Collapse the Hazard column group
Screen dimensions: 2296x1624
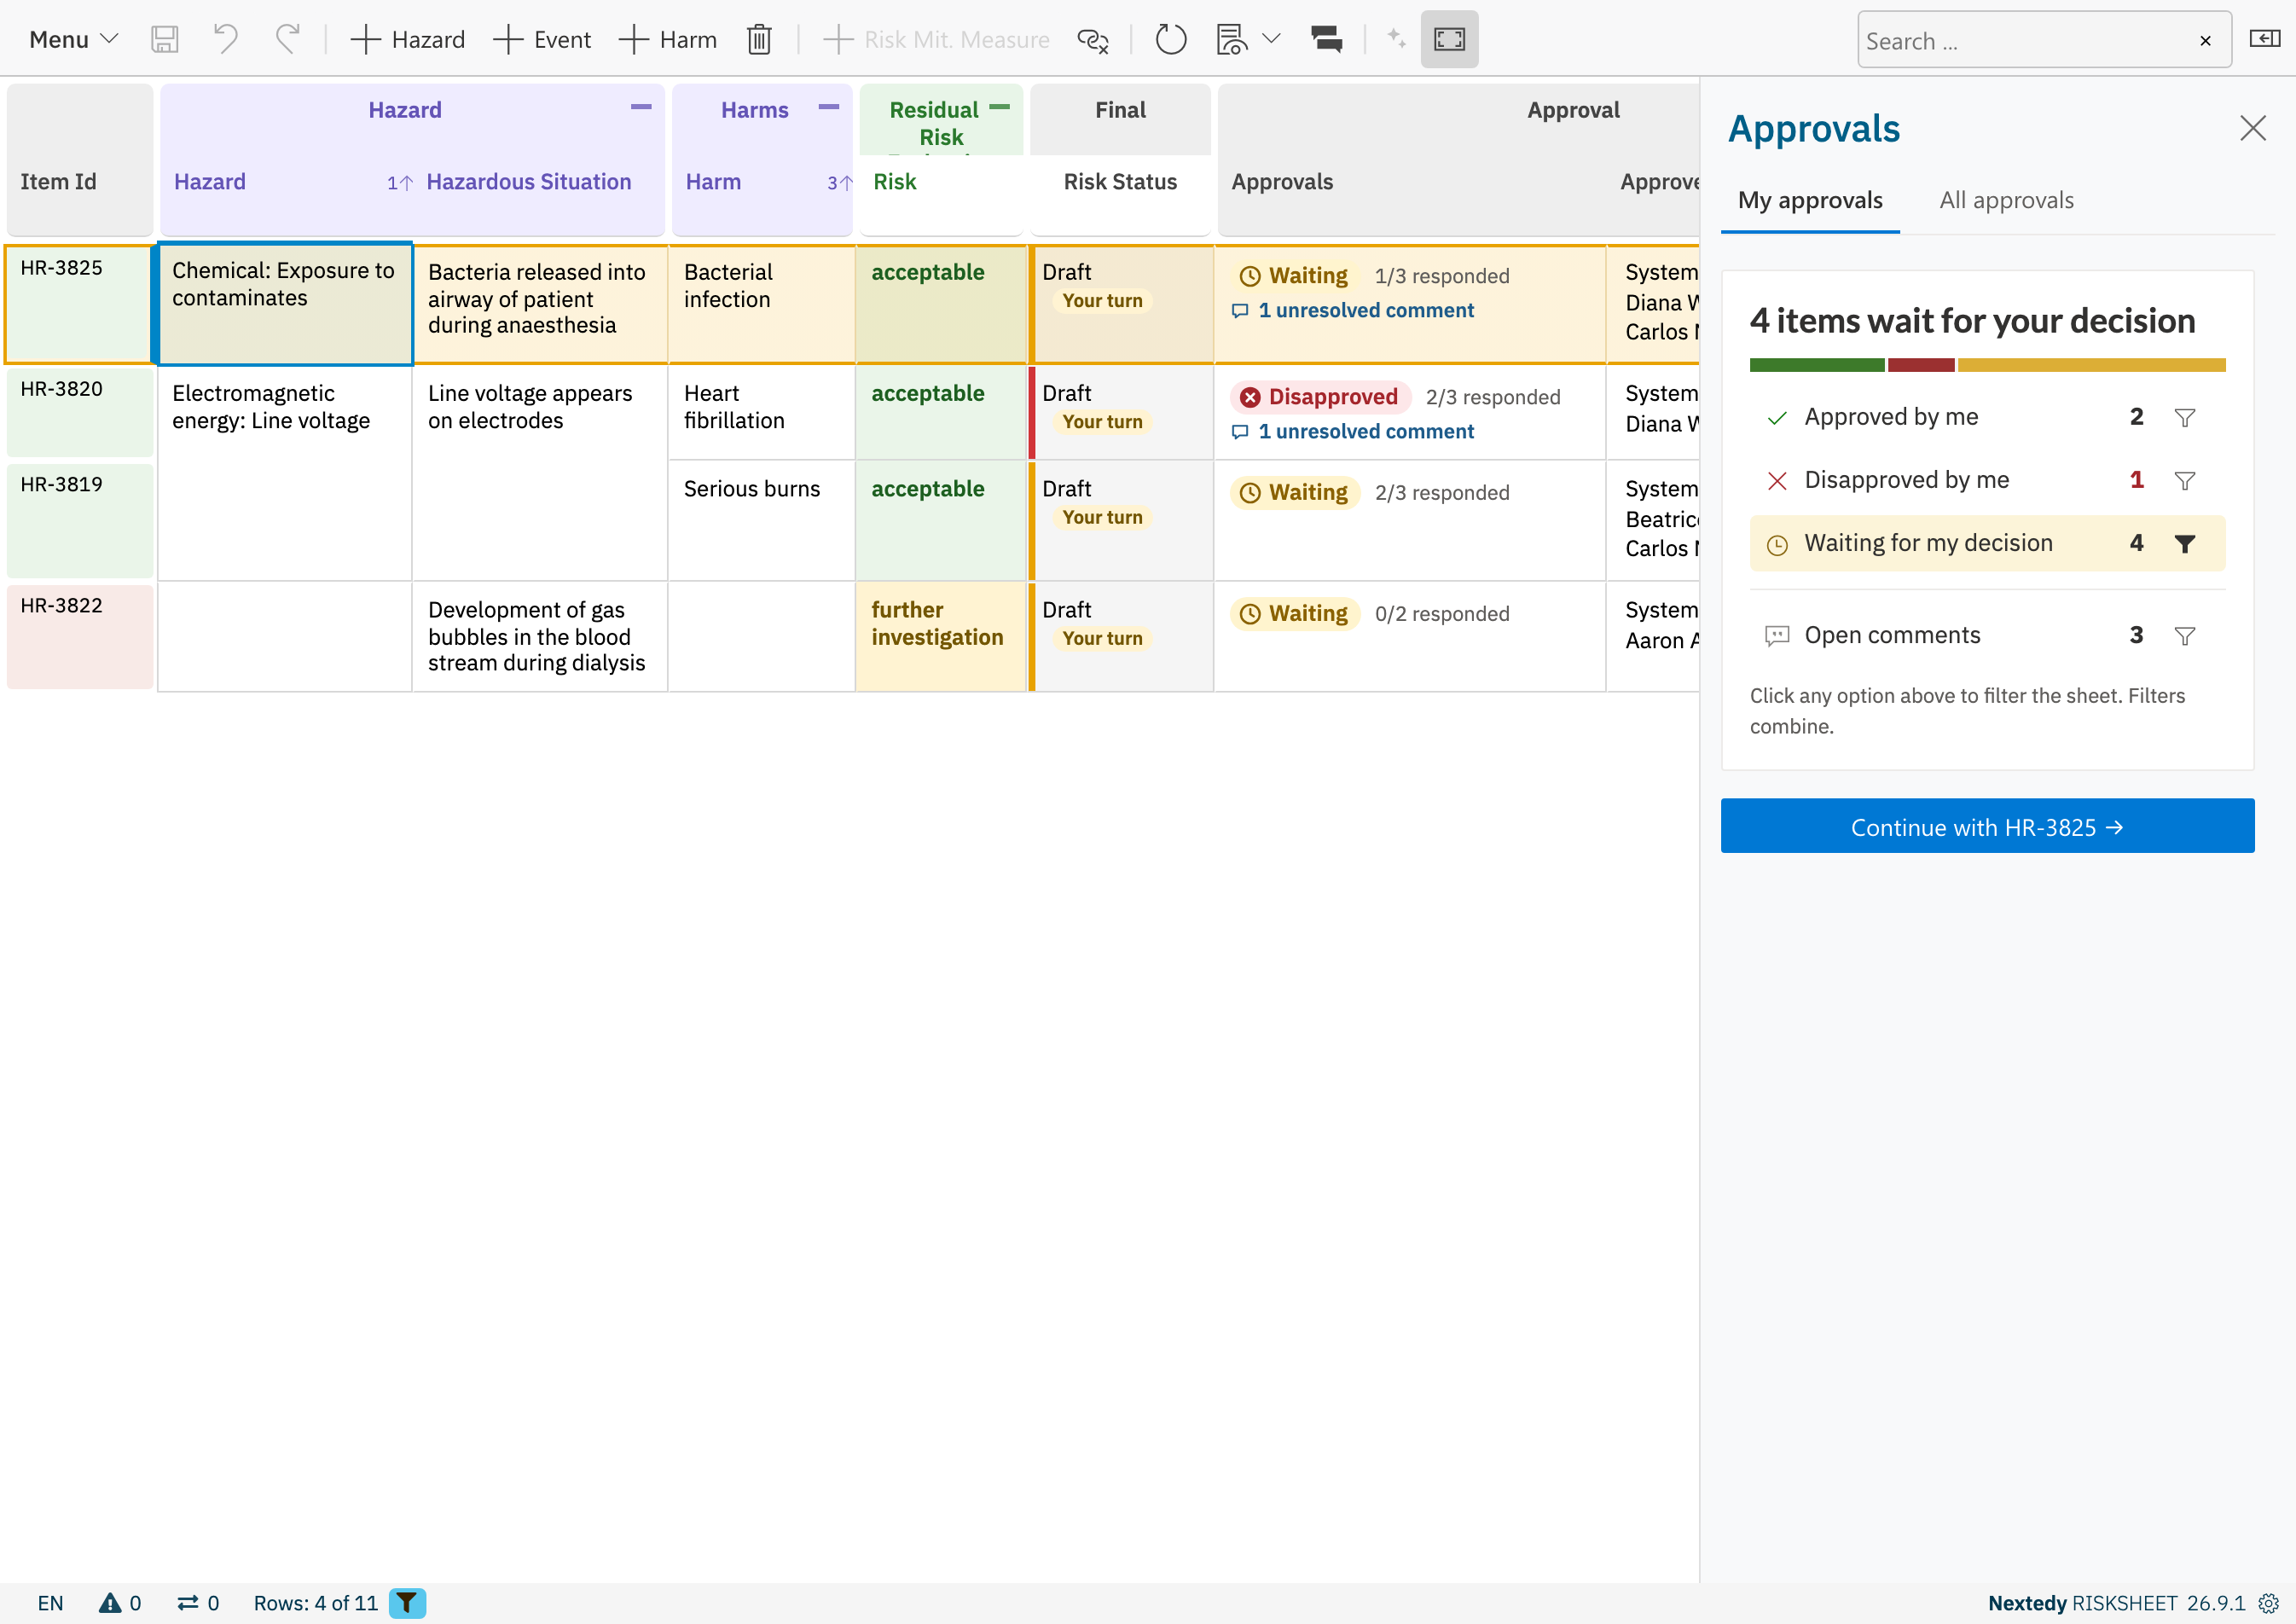click(641, 107)
